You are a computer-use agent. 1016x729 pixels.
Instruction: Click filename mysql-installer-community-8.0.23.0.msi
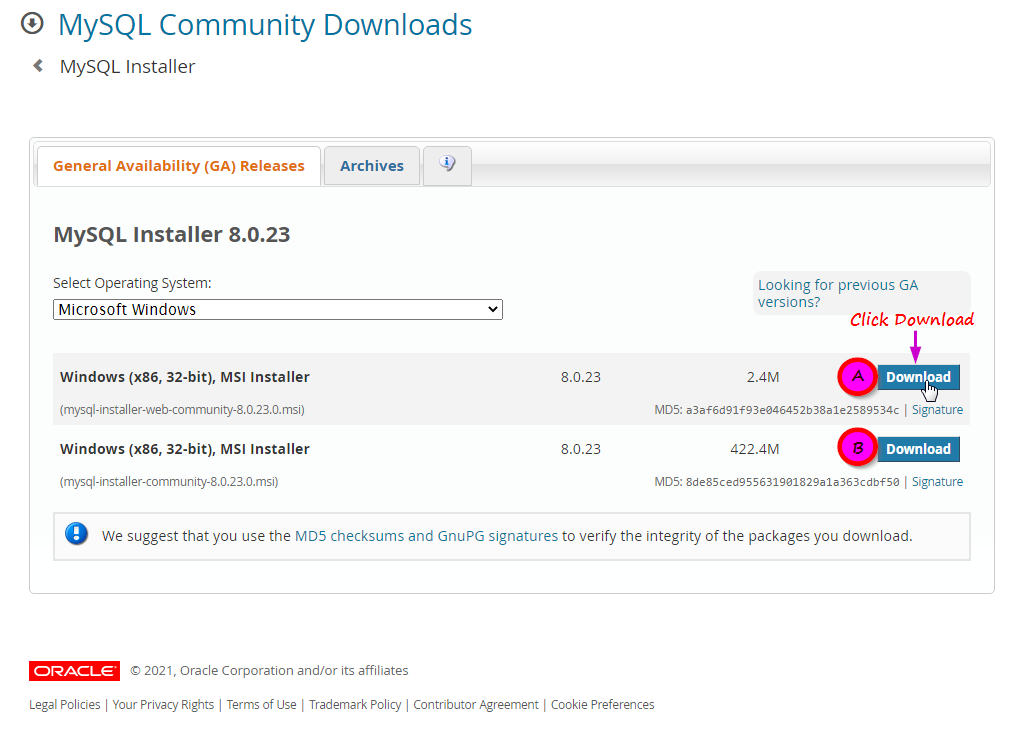click(169, 481)
